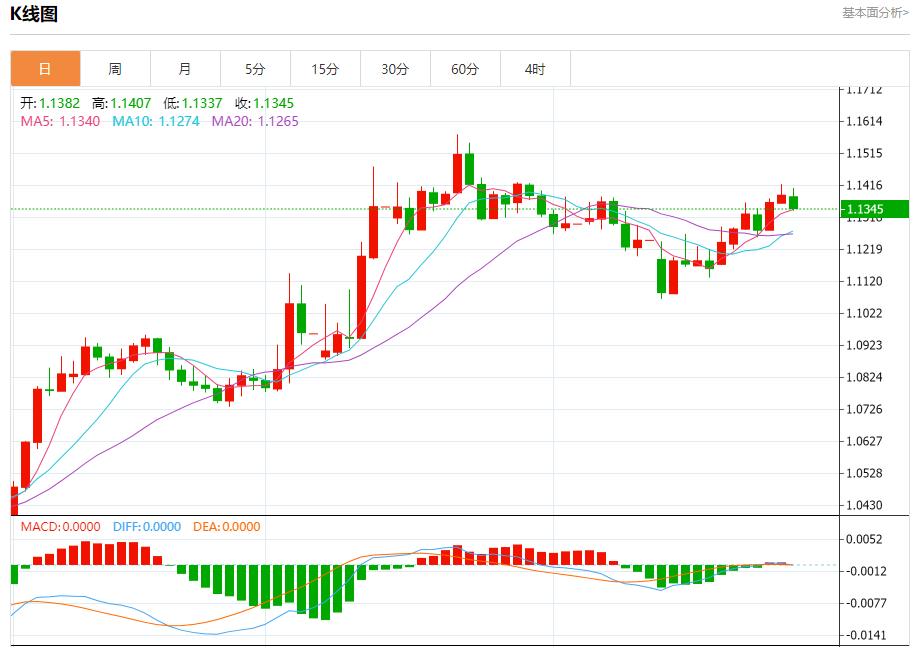Switch to the 周 weekly tab
This screenshot has height=647, width=914.
115,69
